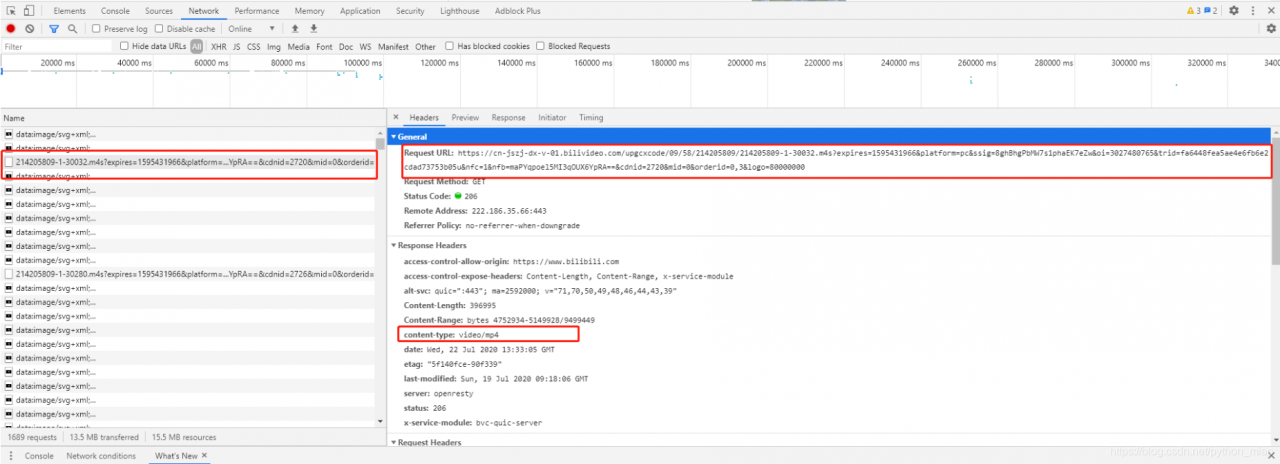Go to the Performance panel

[x=257, y=11]
